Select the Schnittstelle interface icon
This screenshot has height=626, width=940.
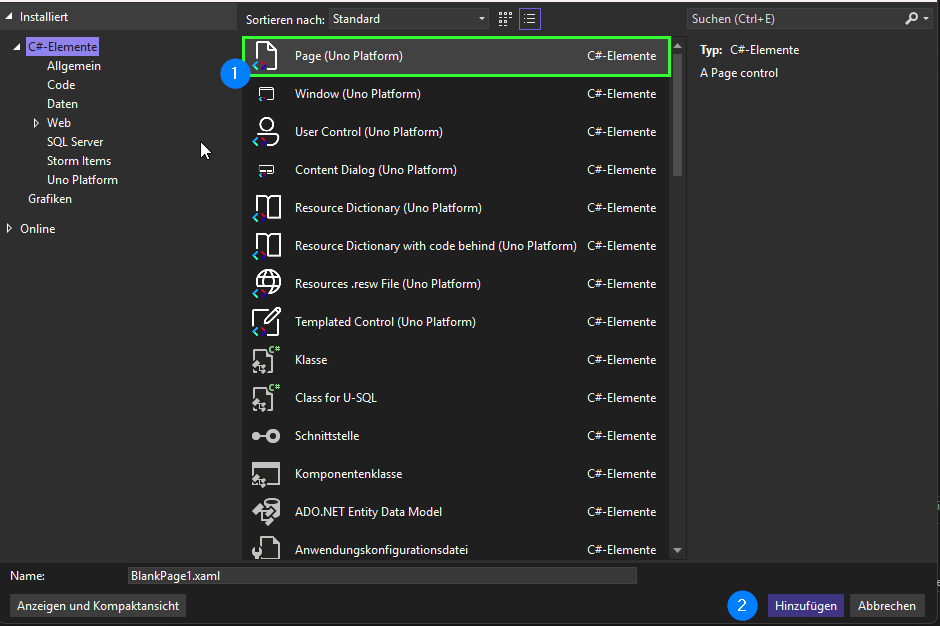267,436
